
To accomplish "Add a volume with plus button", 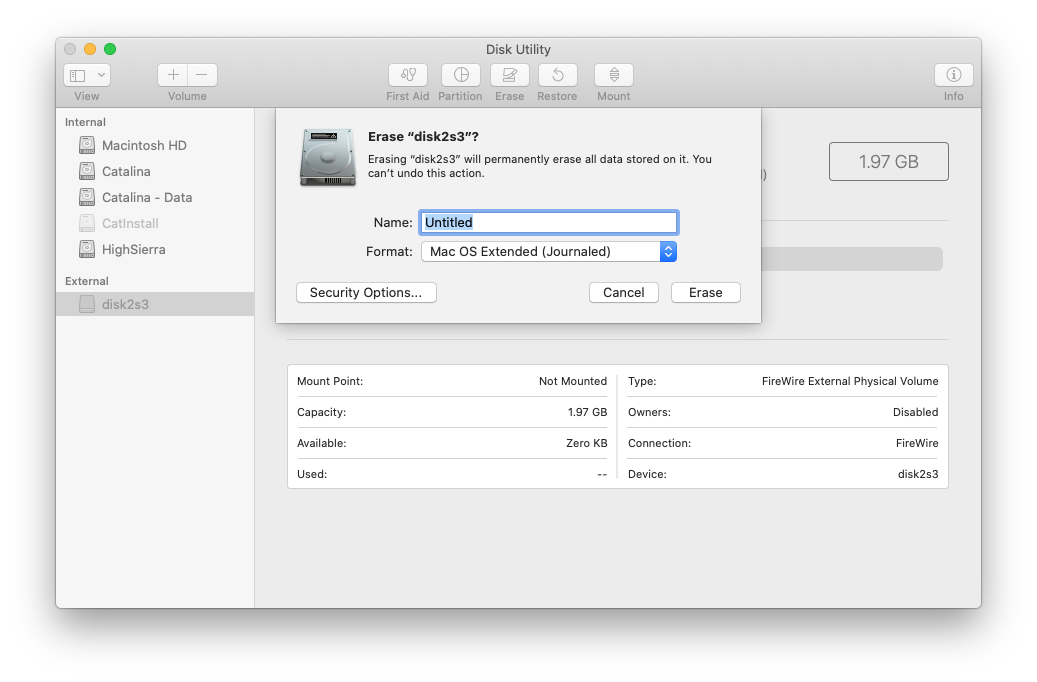I will 173,75.
